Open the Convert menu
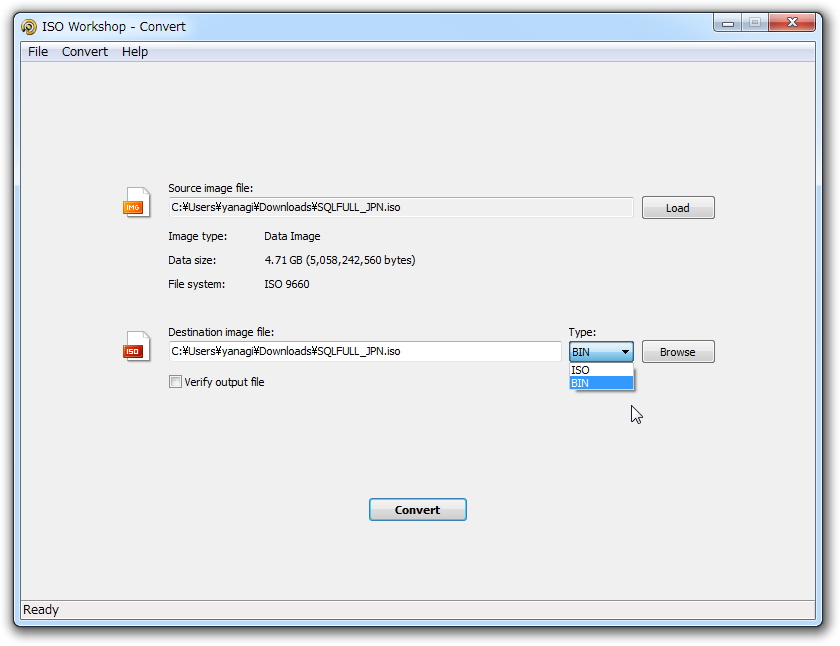This screenshot has height=646, width=840. 85,51
